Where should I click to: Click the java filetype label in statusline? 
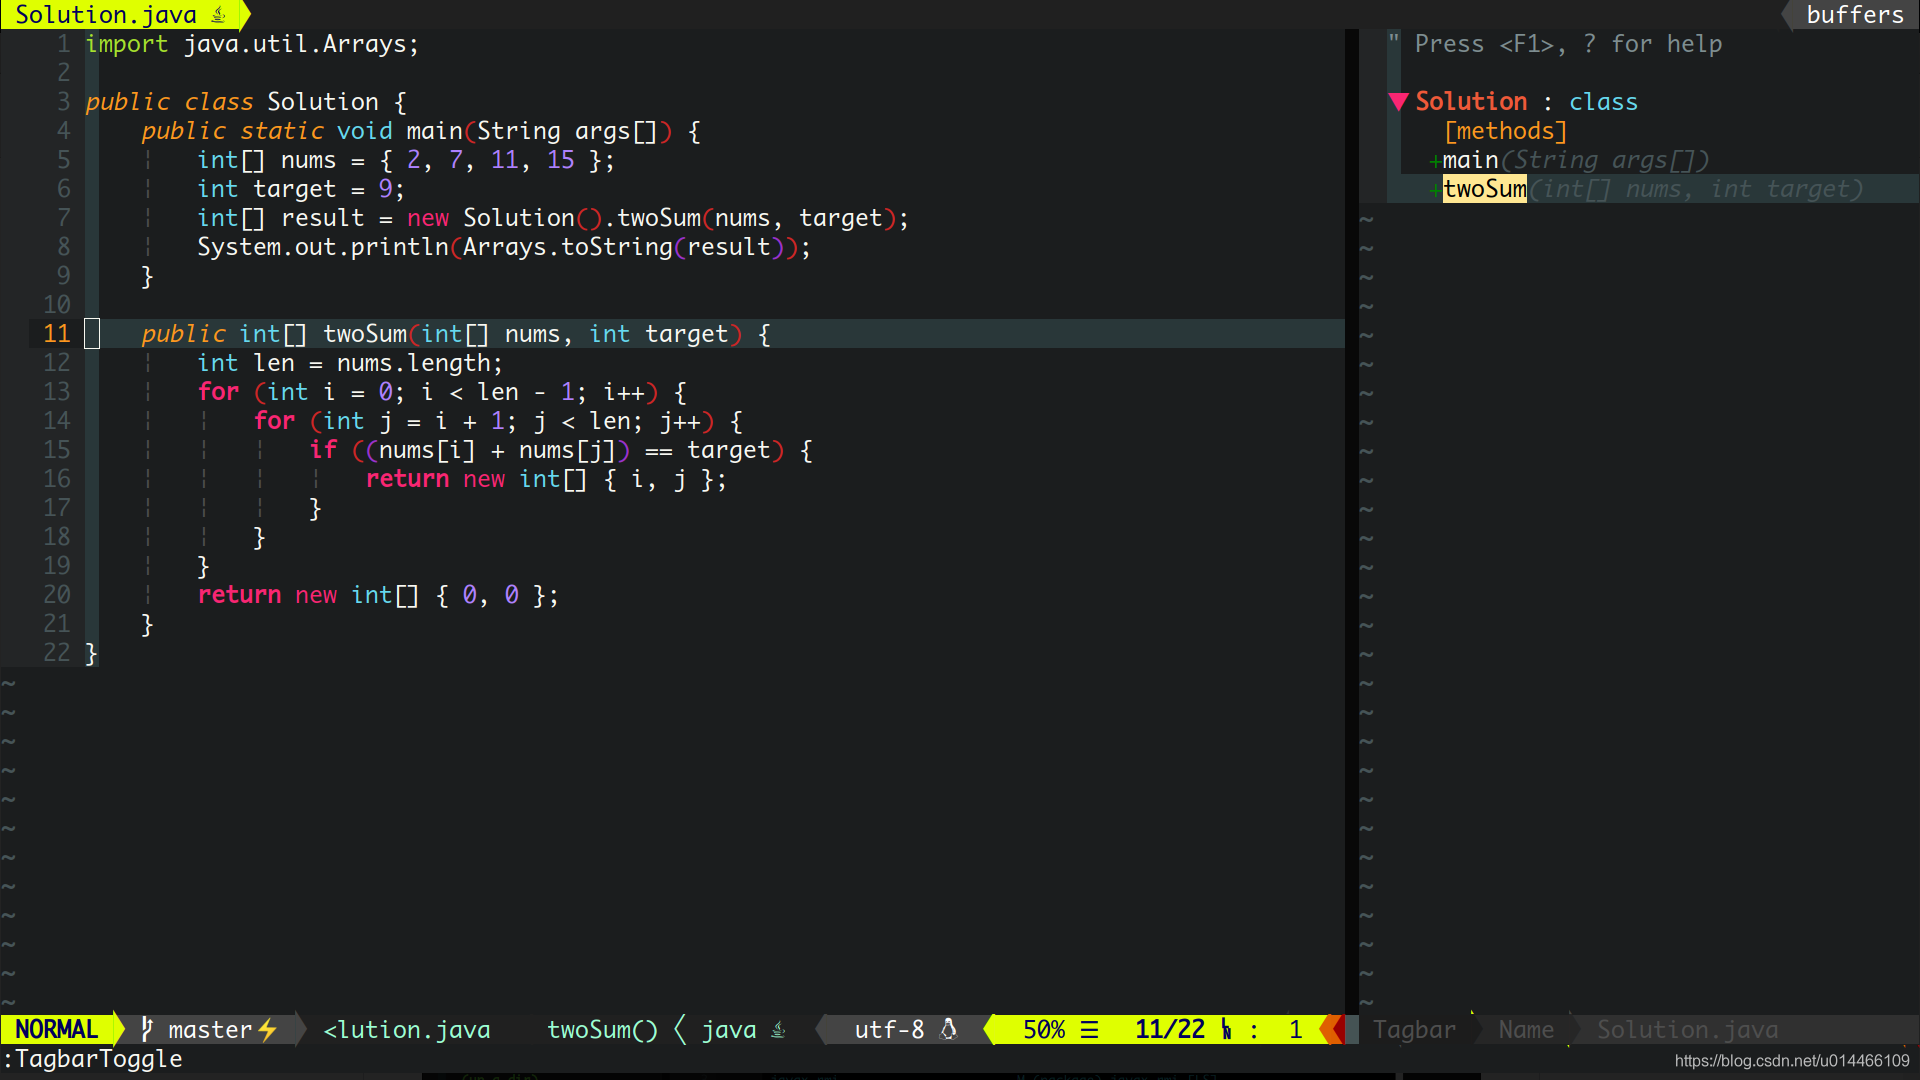(x=729, y=1030)
